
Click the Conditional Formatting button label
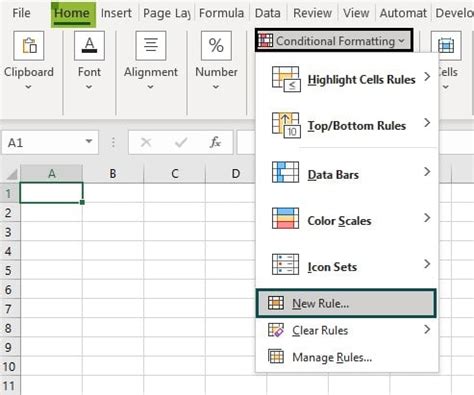click(335, 41)
